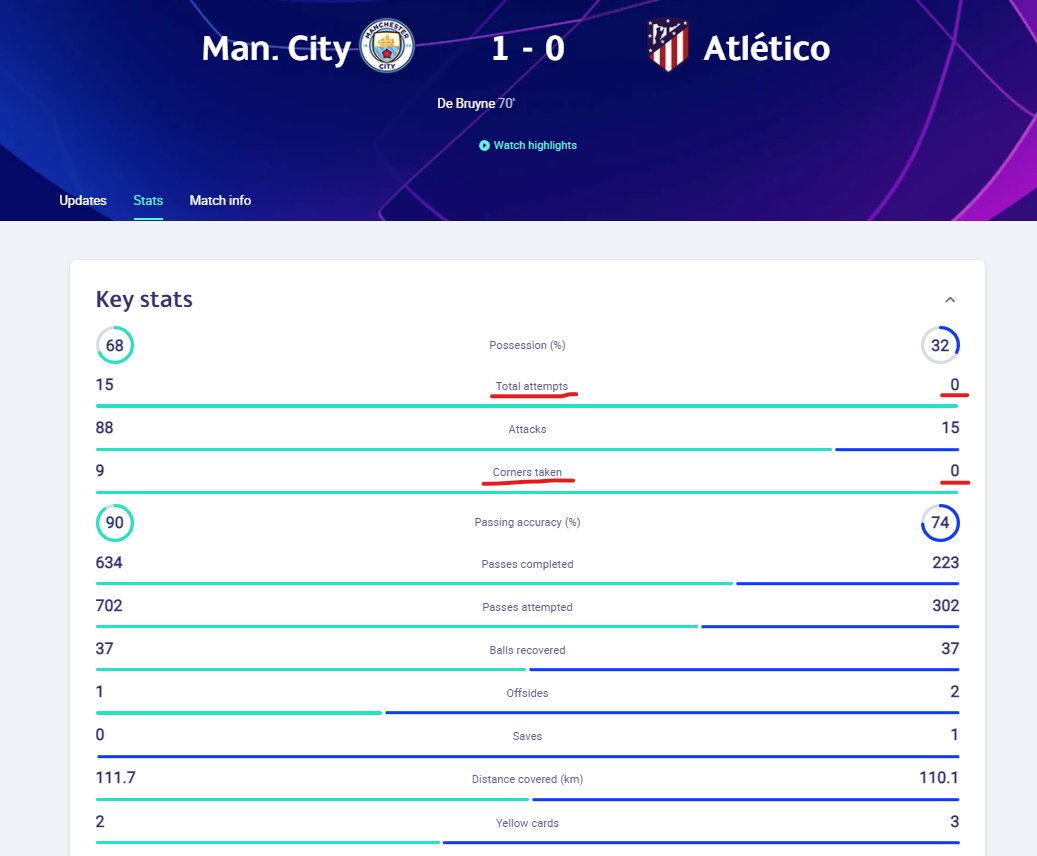Image resolution: width=1037 pixels, height=856 pixels.
Task: Click the play icon beside Watch highlights
Action: pyautogui.click(x=484, y=145)
